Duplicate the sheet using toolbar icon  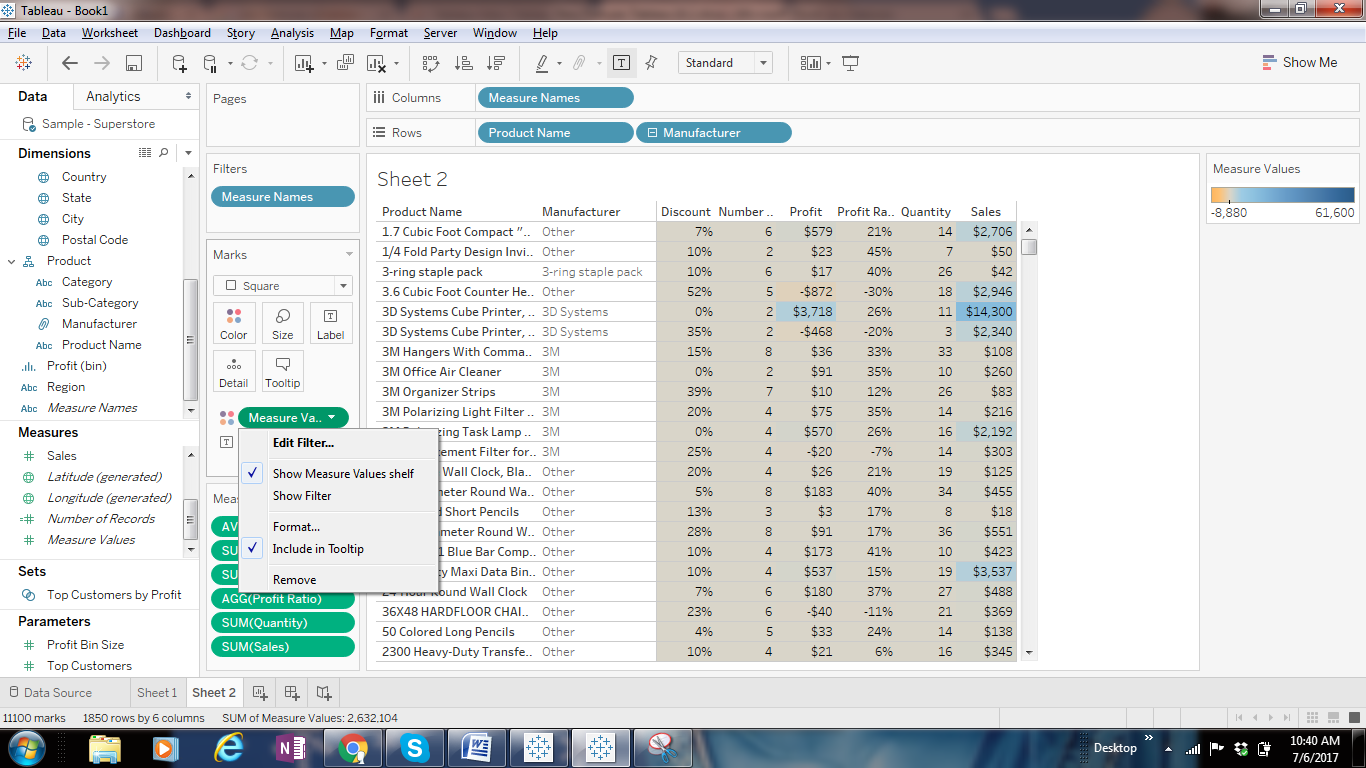pos(346,63)
